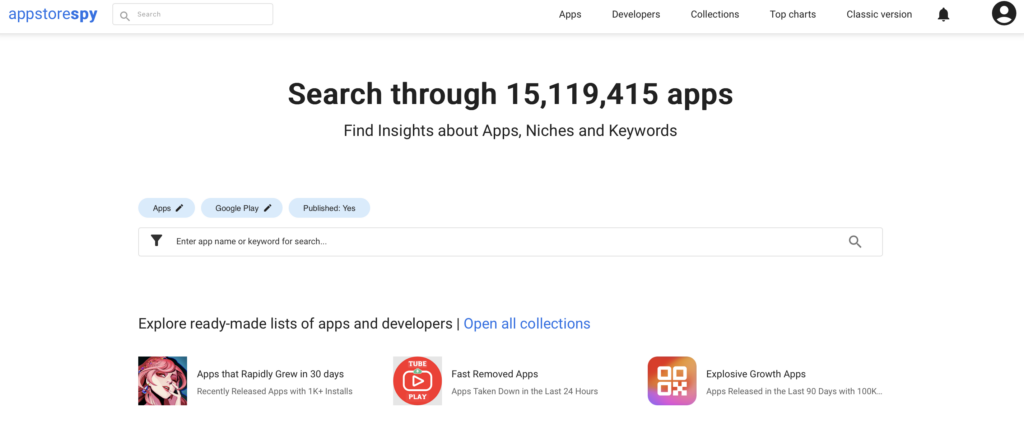
Task: Focus the app name or keyword search field
Action: pos(500,242)
